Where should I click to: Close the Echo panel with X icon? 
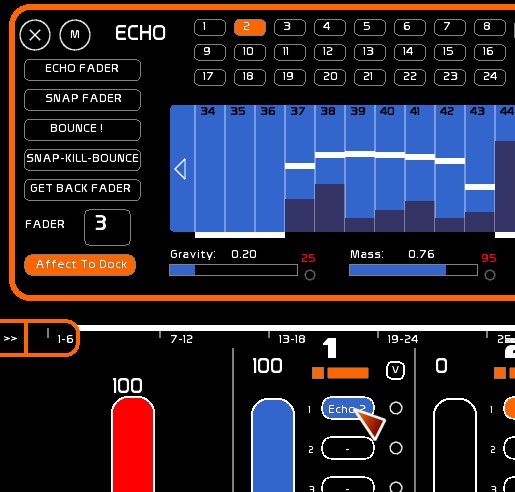pyautogui.click(x=35, y=35)
